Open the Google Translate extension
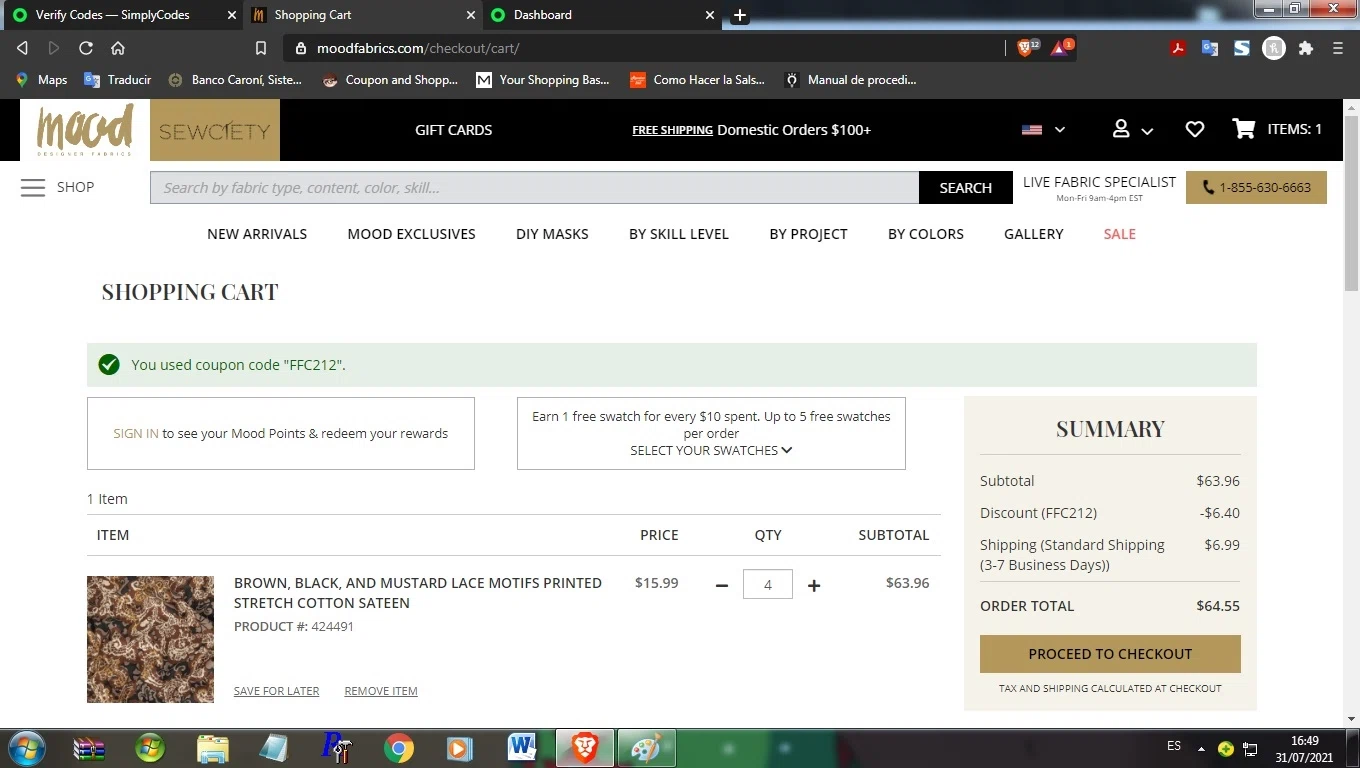 (x=1210, y=48)
